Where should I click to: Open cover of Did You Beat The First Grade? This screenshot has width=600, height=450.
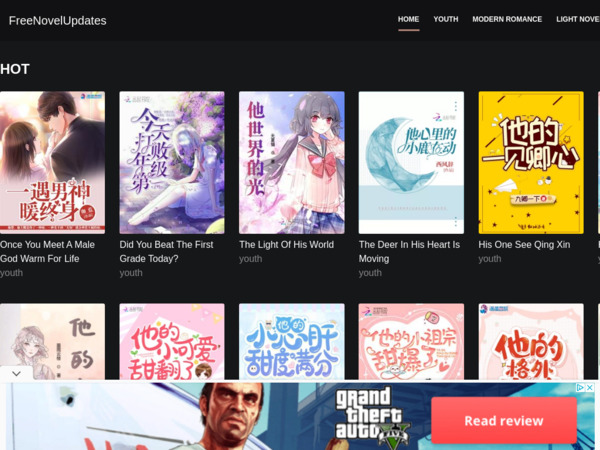pyautogui.click(x=171, y=162)
